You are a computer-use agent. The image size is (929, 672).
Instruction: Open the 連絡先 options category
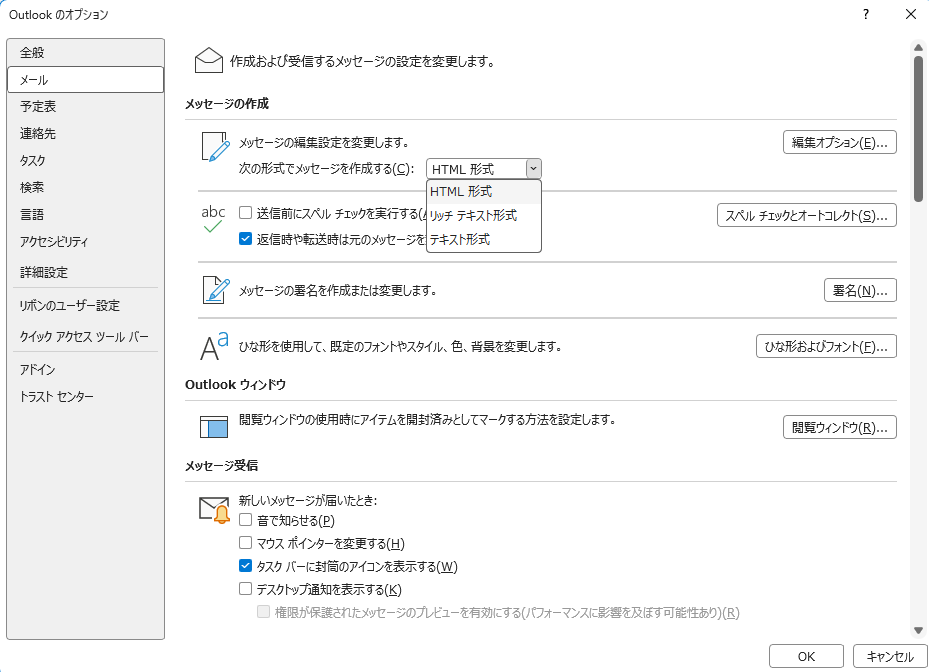pyautogui.click(x=85, y=134)
